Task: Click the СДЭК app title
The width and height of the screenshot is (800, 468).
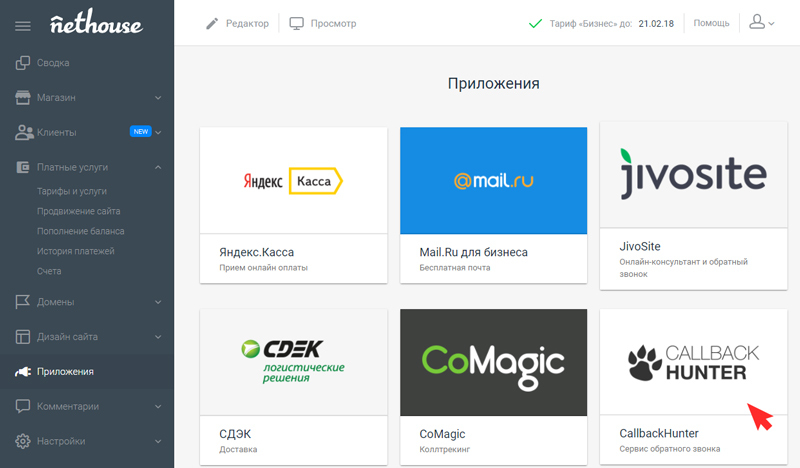Action: point(235,434)
